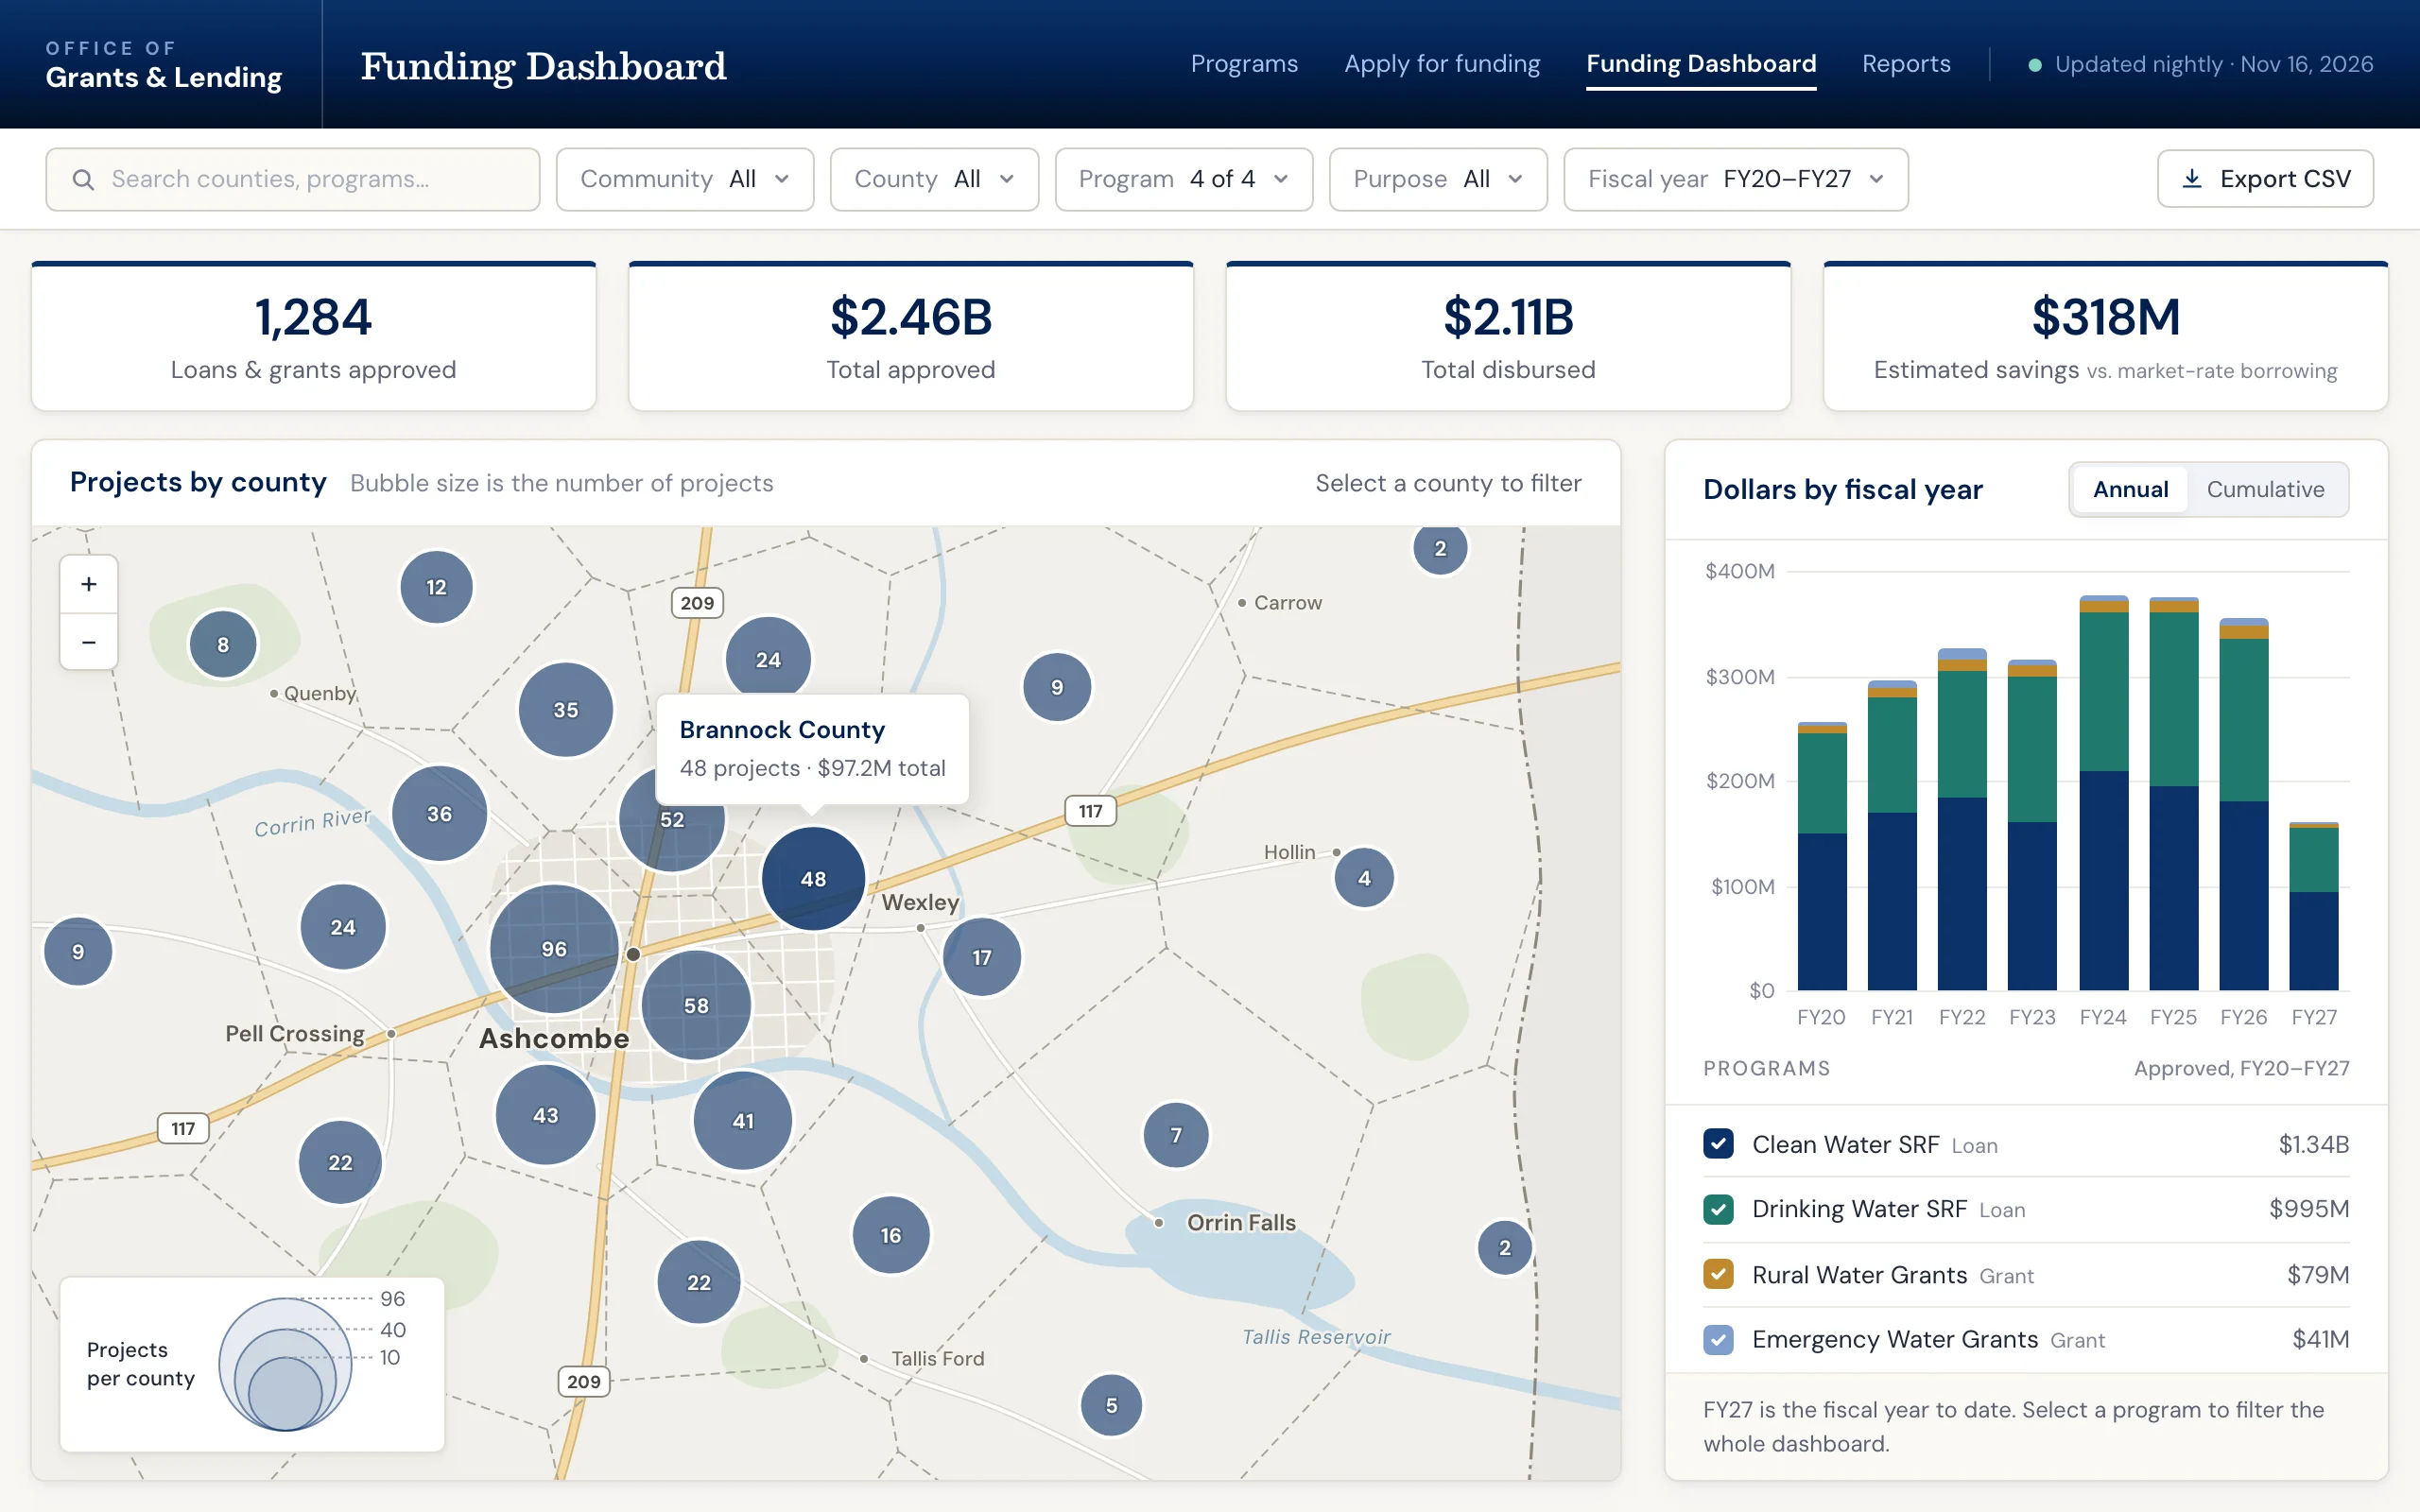Open Apply for funding page
Viewport: 2420px width, 1512px height.
tap(1442, 64)
